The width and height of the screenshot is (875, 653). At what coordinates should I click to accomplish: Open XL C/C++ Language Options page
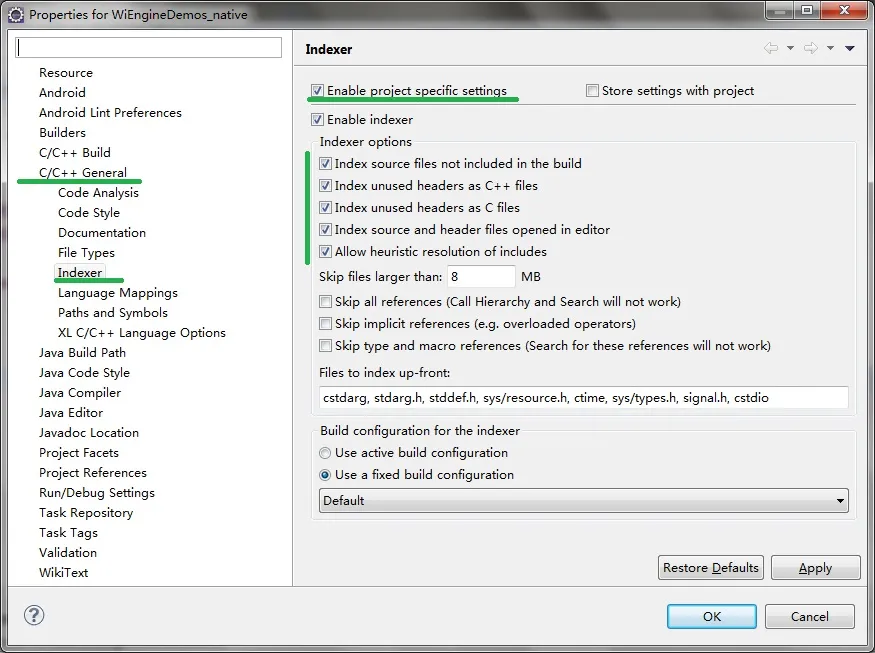[x=142, y=333]
